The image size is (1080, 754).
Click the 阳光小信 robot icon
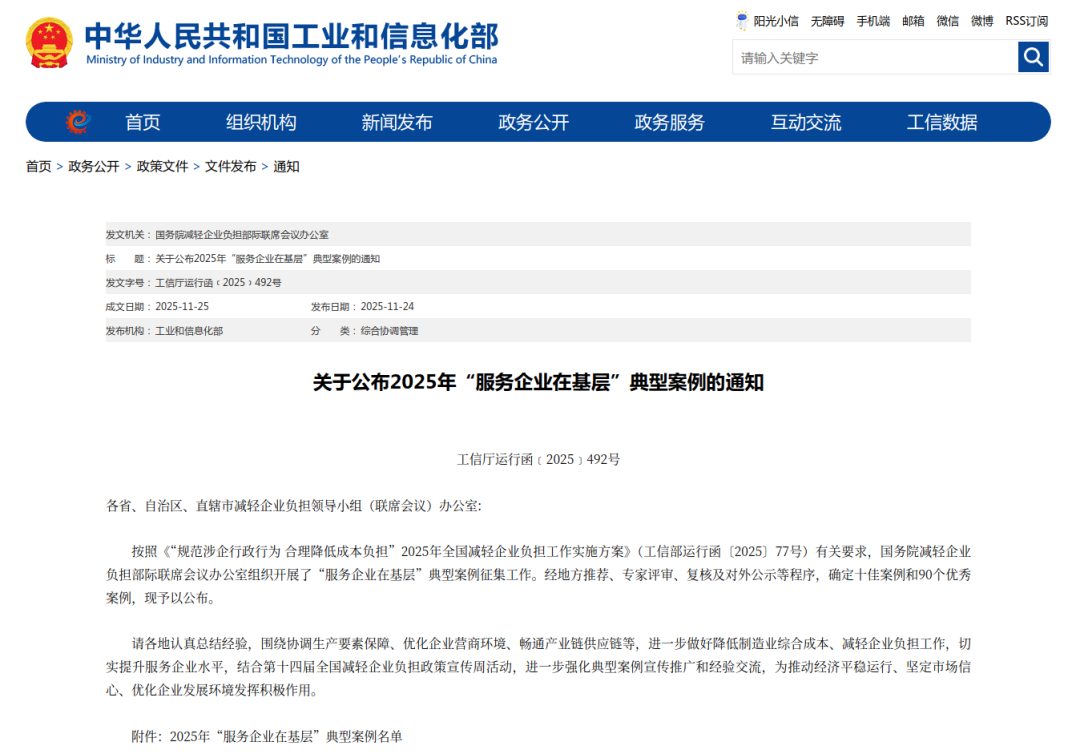[742, 20]
